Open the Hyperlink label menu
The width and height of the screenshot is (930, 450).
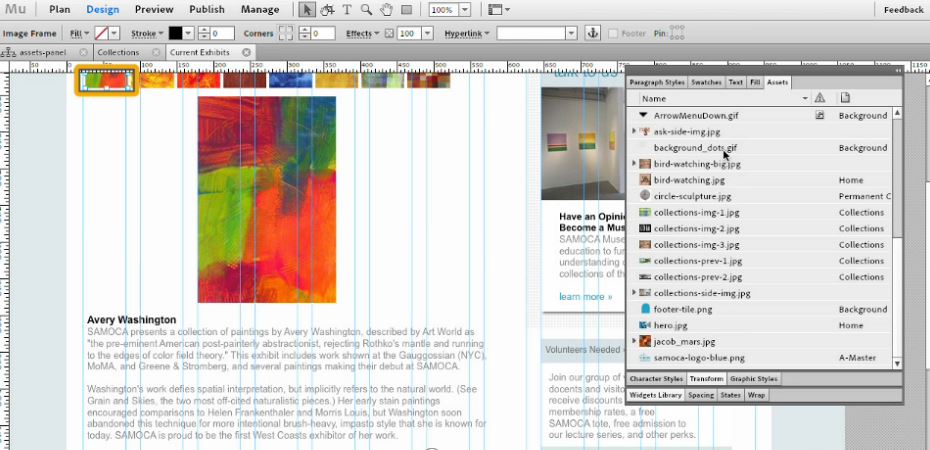click(467, 34)
